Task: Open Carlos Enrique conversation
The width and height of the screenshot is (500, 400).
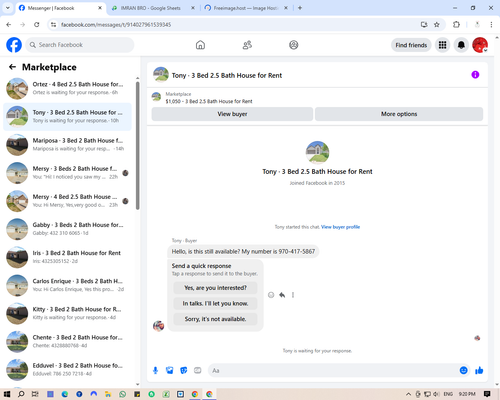Action: pos(68,285)
